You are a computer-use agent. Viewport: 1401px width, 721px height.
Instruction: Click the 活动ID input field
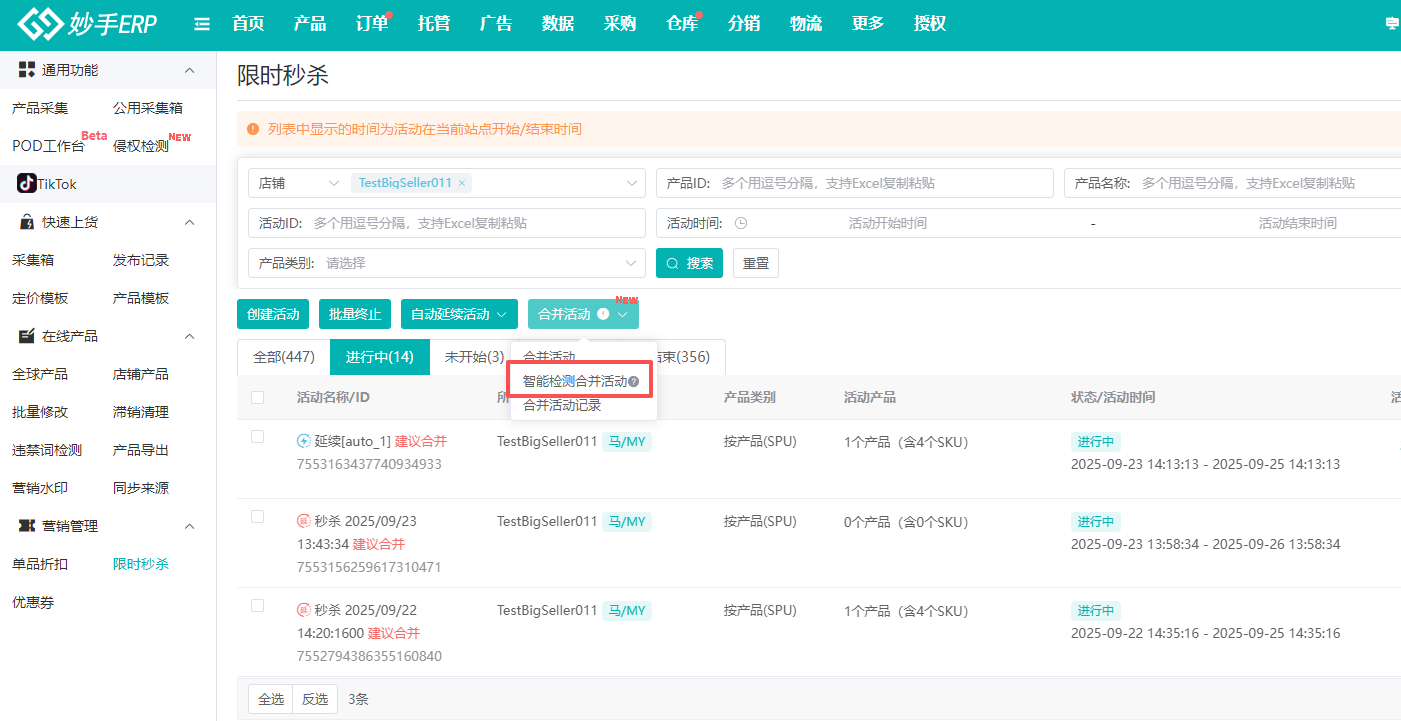(x=475, y=223)
